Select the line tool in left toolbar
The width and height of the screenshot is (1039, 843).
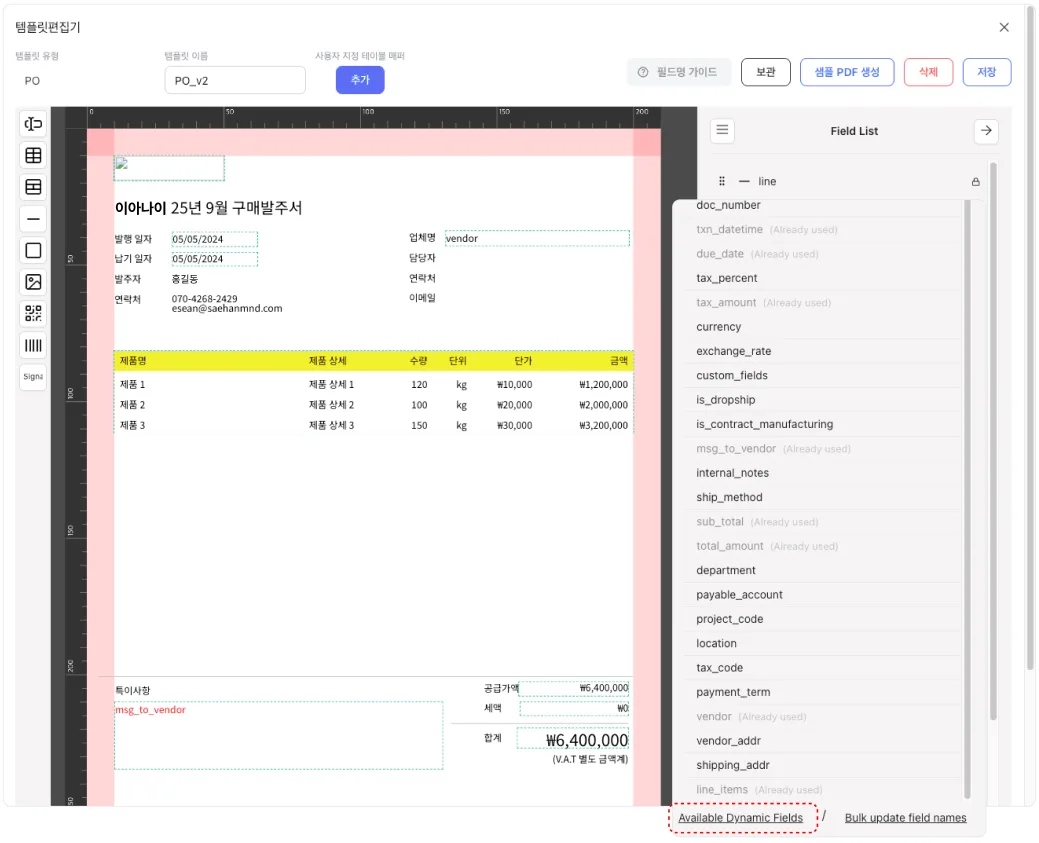click(33, 219)
